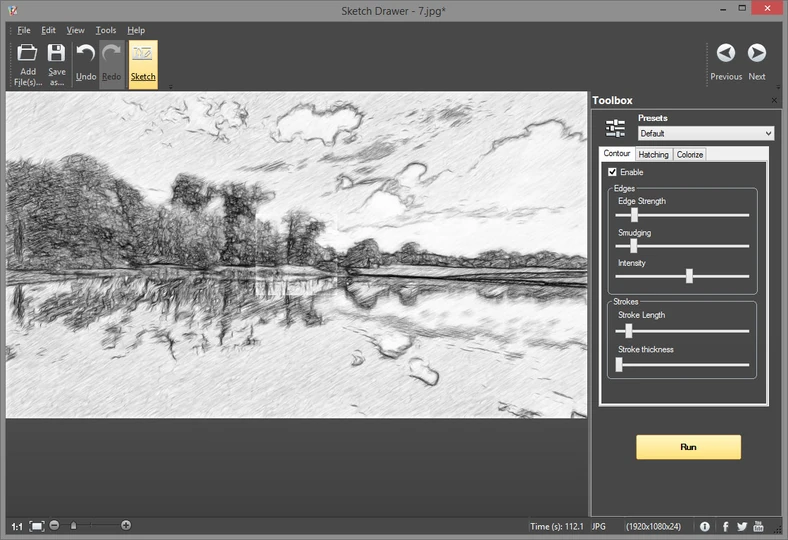788x540 pixels.
Task: Set zoom to 1:1 actual size
Action: point(17,526)
